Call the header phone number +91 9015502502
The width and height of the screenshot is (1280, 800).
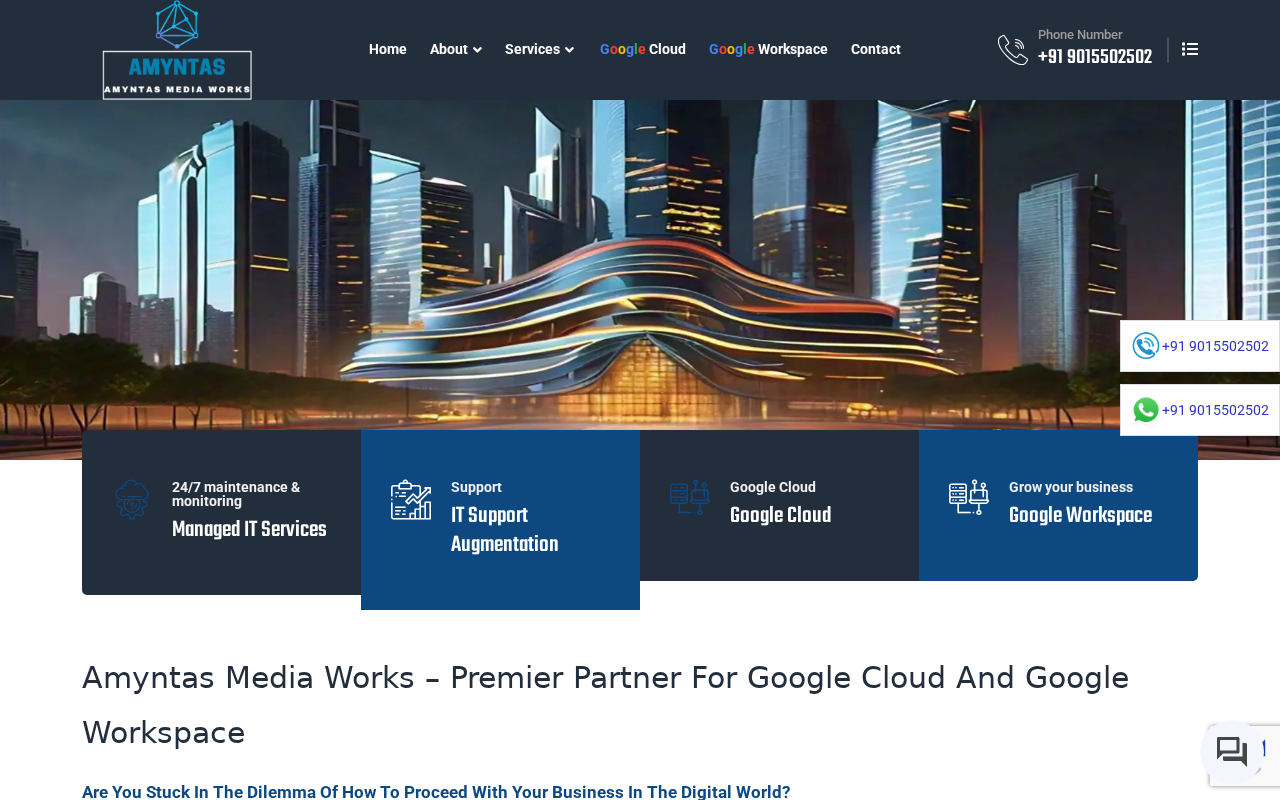pyautogui.click(x=1095, y=58)
